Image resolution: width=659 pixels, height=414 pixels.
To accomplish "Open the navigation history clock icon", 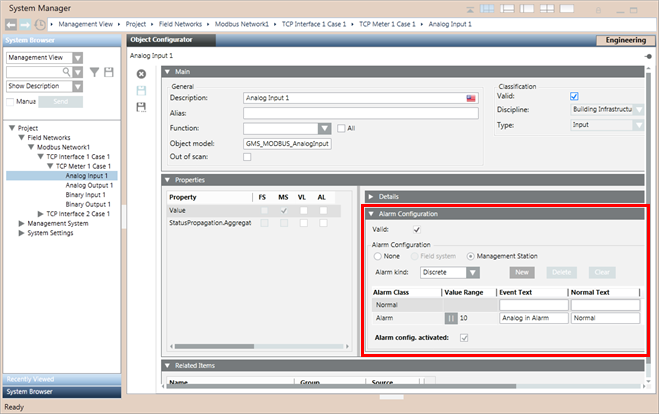I will click(39, 22).
